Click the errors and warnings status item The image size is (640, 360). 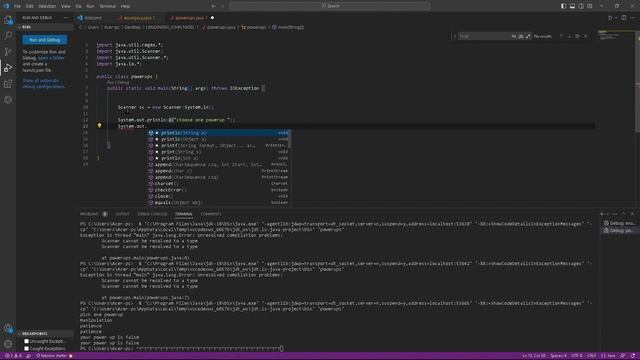coord(13,356)
